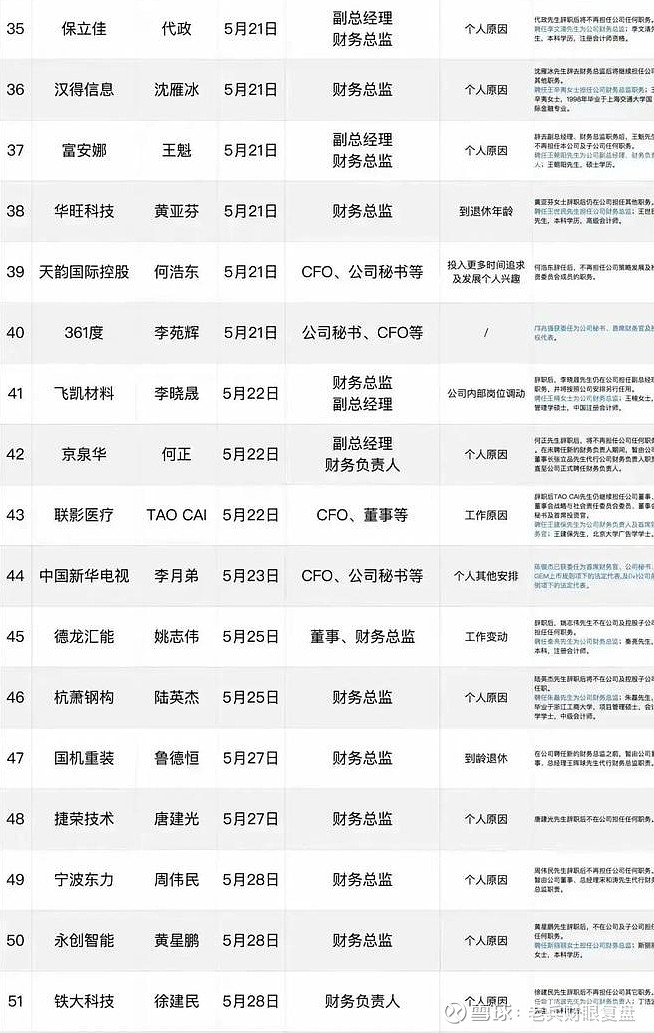
Task: Select the name TAO CAI
Action: tap(177, 515)
